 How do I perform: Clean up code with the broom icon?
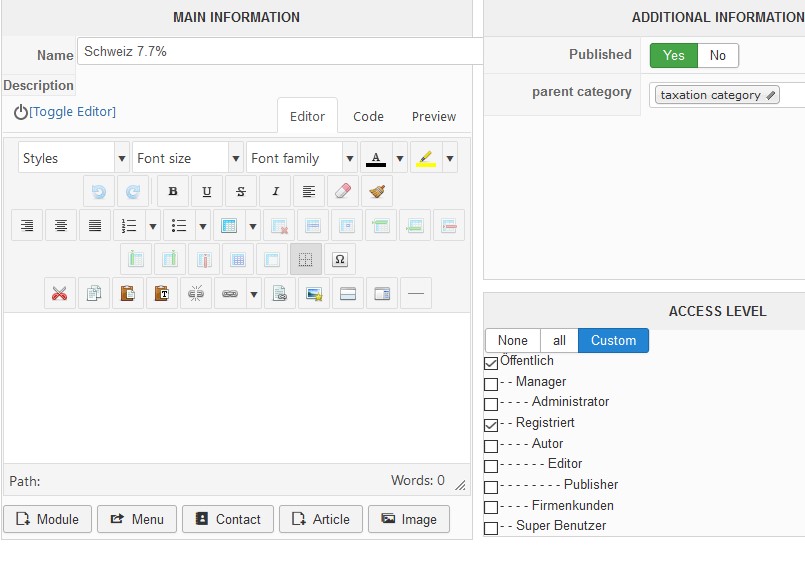[377, 191]
